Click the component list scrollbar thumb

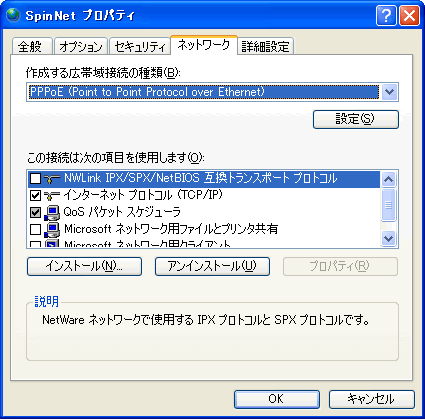388,205
